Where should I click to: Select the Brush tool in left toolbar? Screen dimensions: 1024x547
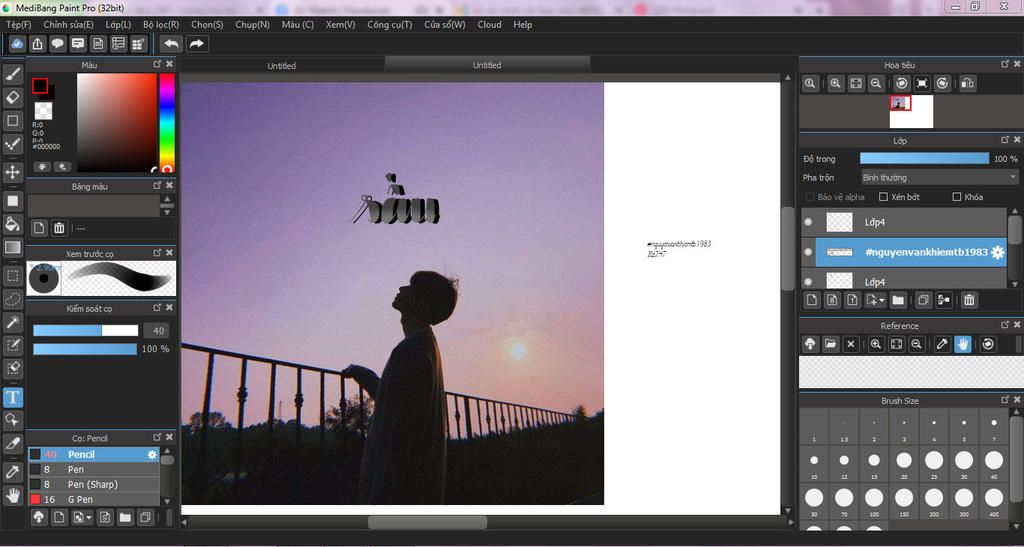[x=13, y=74]
